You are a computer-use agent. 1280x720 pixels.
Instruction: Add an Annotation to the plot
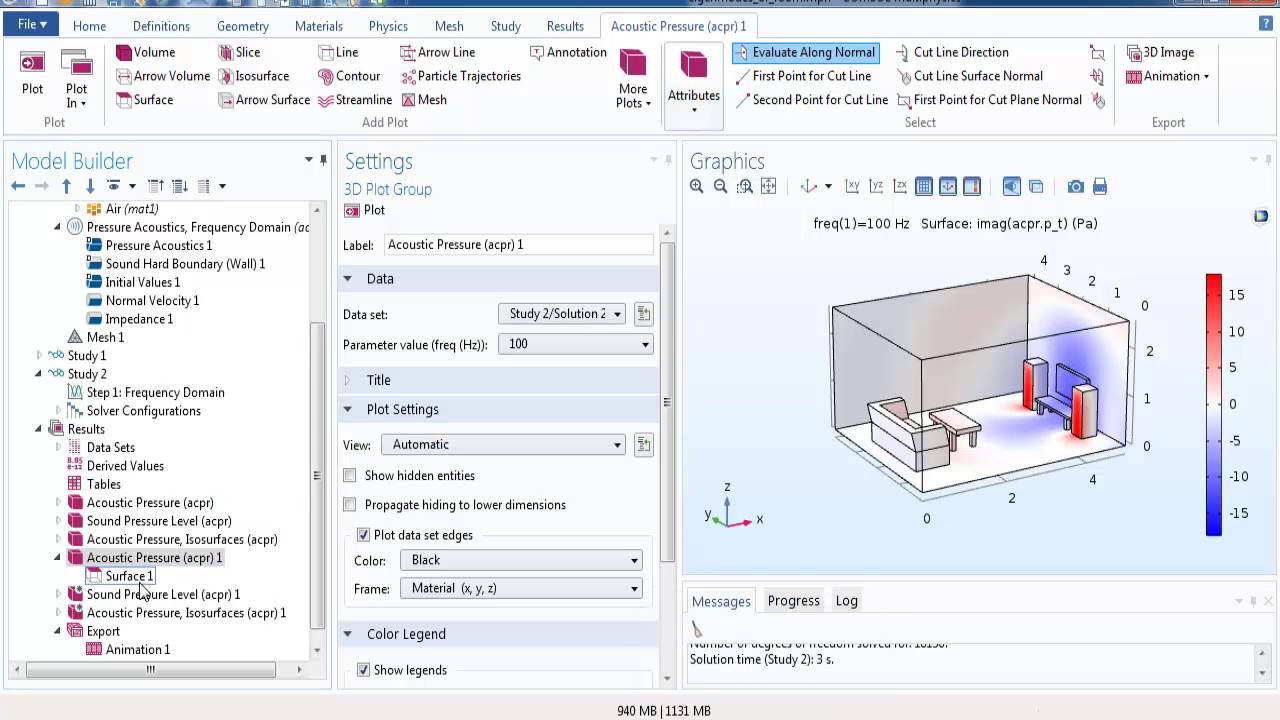pyautogui.click(x=568, y=52)
